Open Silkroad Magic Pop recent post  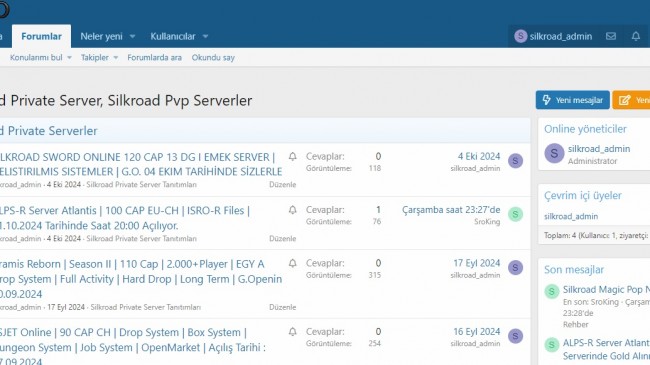[x=606, y=290]
